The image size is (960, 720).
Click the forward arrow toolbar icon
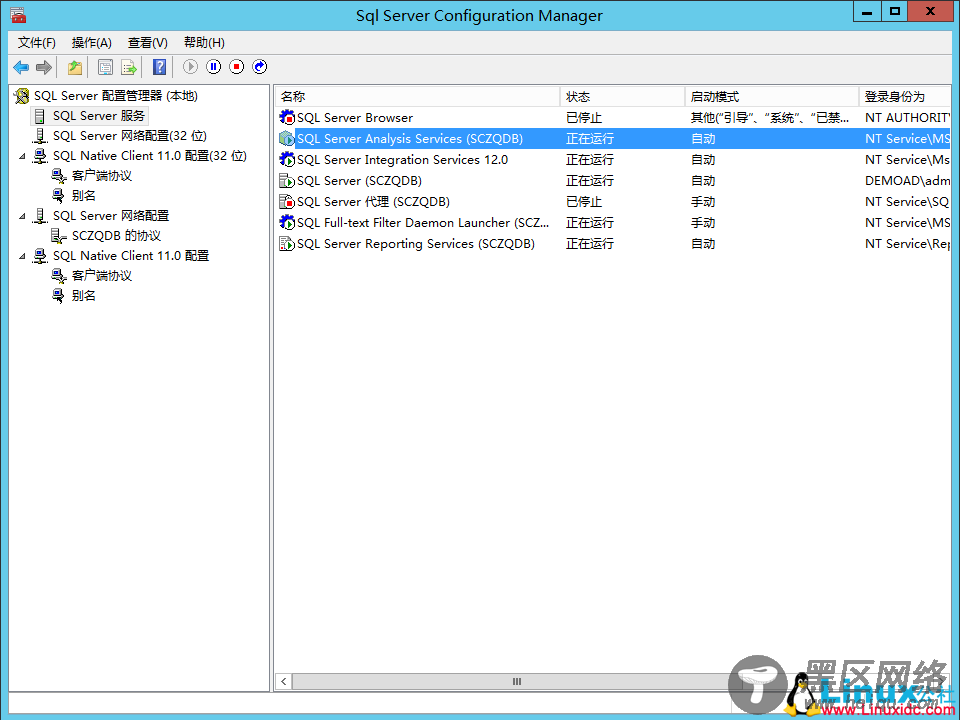[x=43, y=67]
